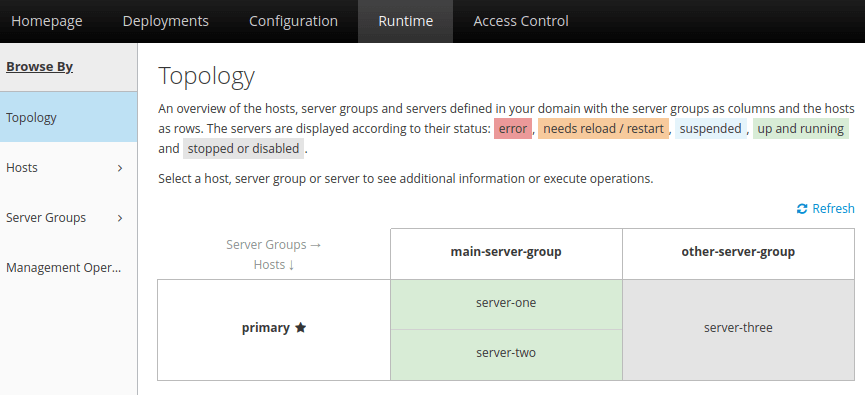Click the refresh arrows icon
Viewport: 865px width, 395px height.
pyautogui.click(x=802, y=209)
